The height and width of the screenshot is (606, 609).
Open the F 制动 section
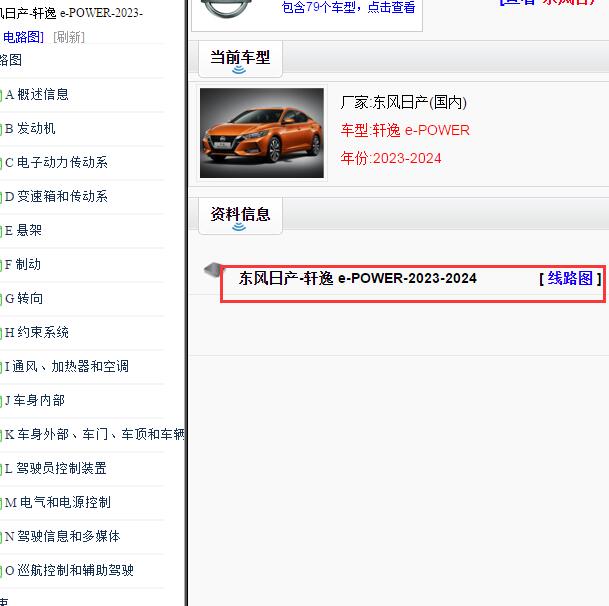point(23,265)
